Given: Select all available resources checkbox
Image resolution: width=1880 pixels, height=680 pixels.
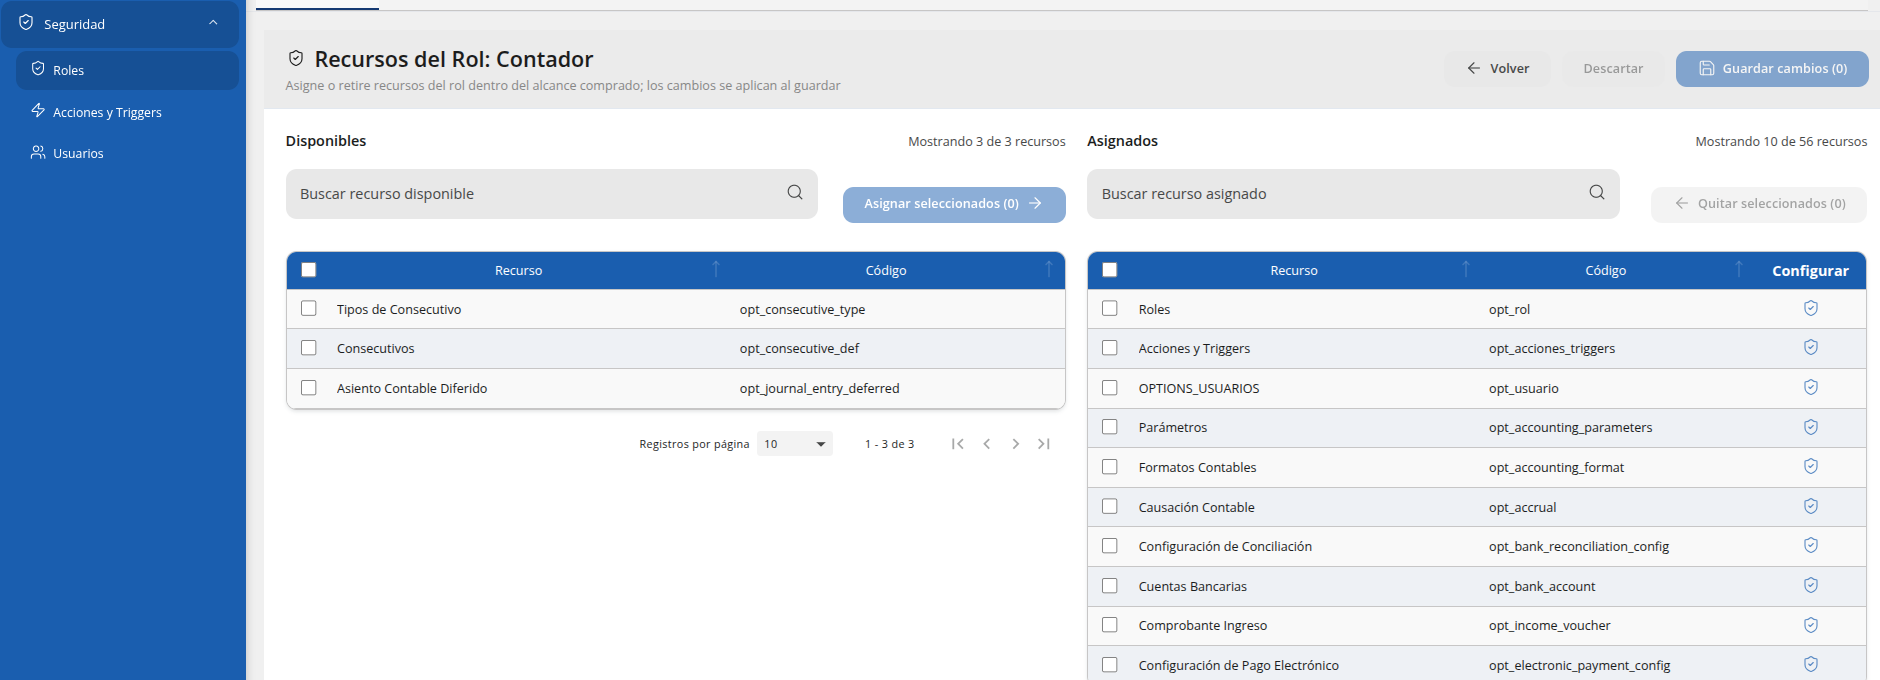Looking at the screenshot, I should click(x=309, y=270).
